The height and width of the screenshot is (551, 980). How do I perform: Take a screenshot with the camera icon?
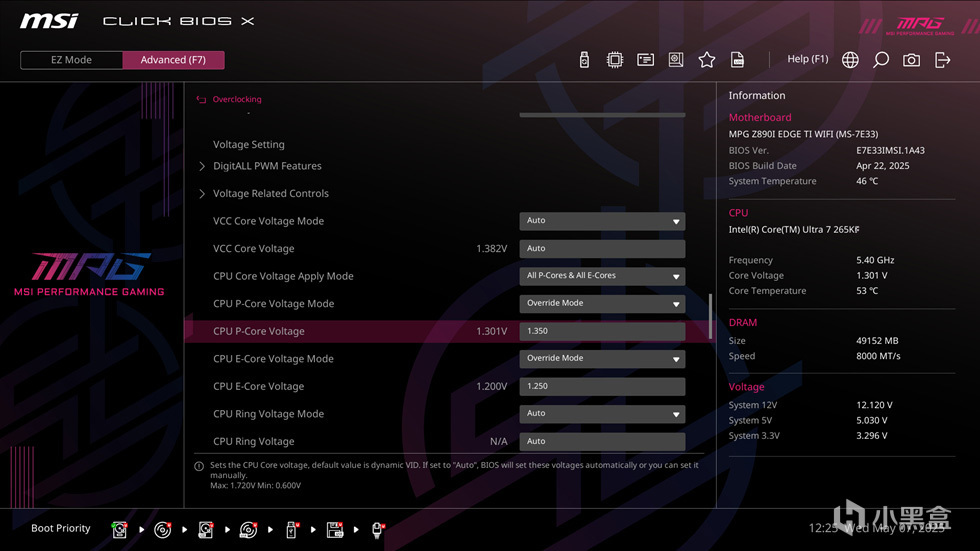click(911, 60)
